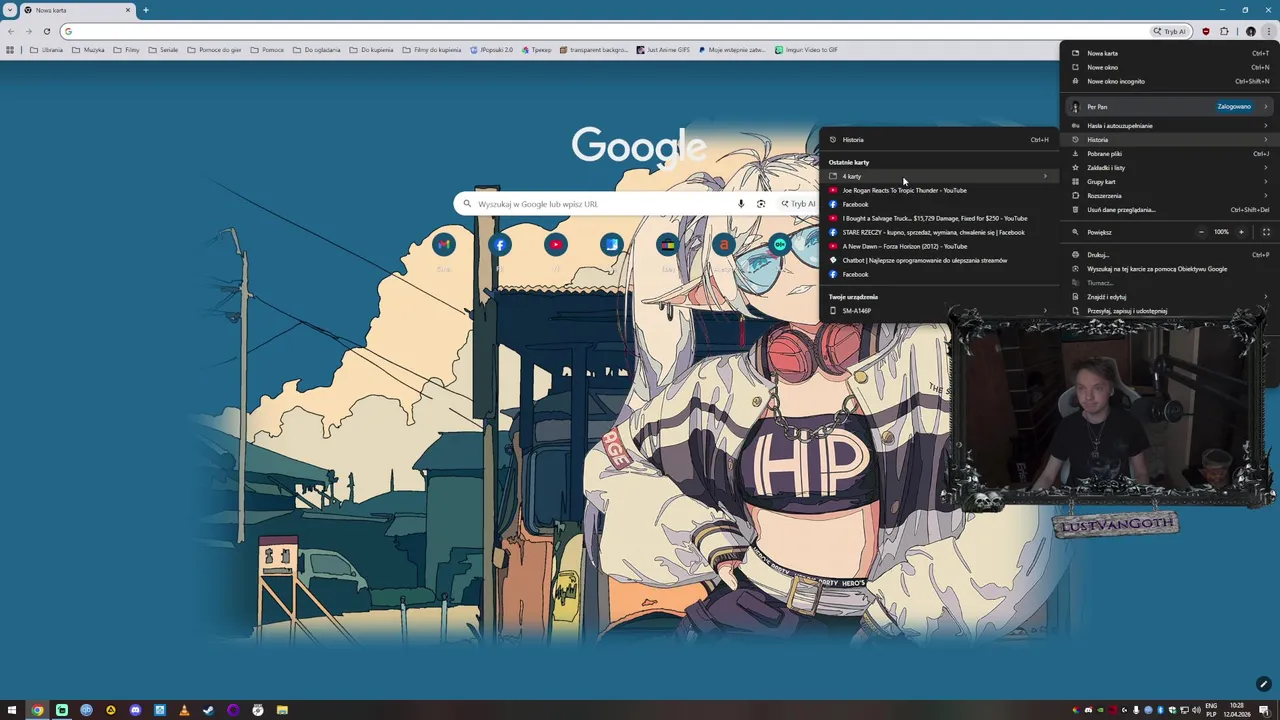Open Przesyłaj, zapisuj i udostępniaj entry
The height and width of the screenshot is (720, 1280).
click(x=1169, y=311)
